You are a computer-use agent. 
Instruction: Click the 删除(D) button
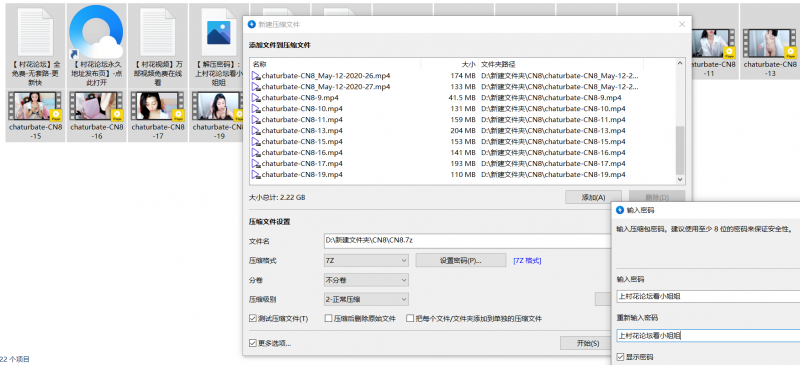pos(657,198)
